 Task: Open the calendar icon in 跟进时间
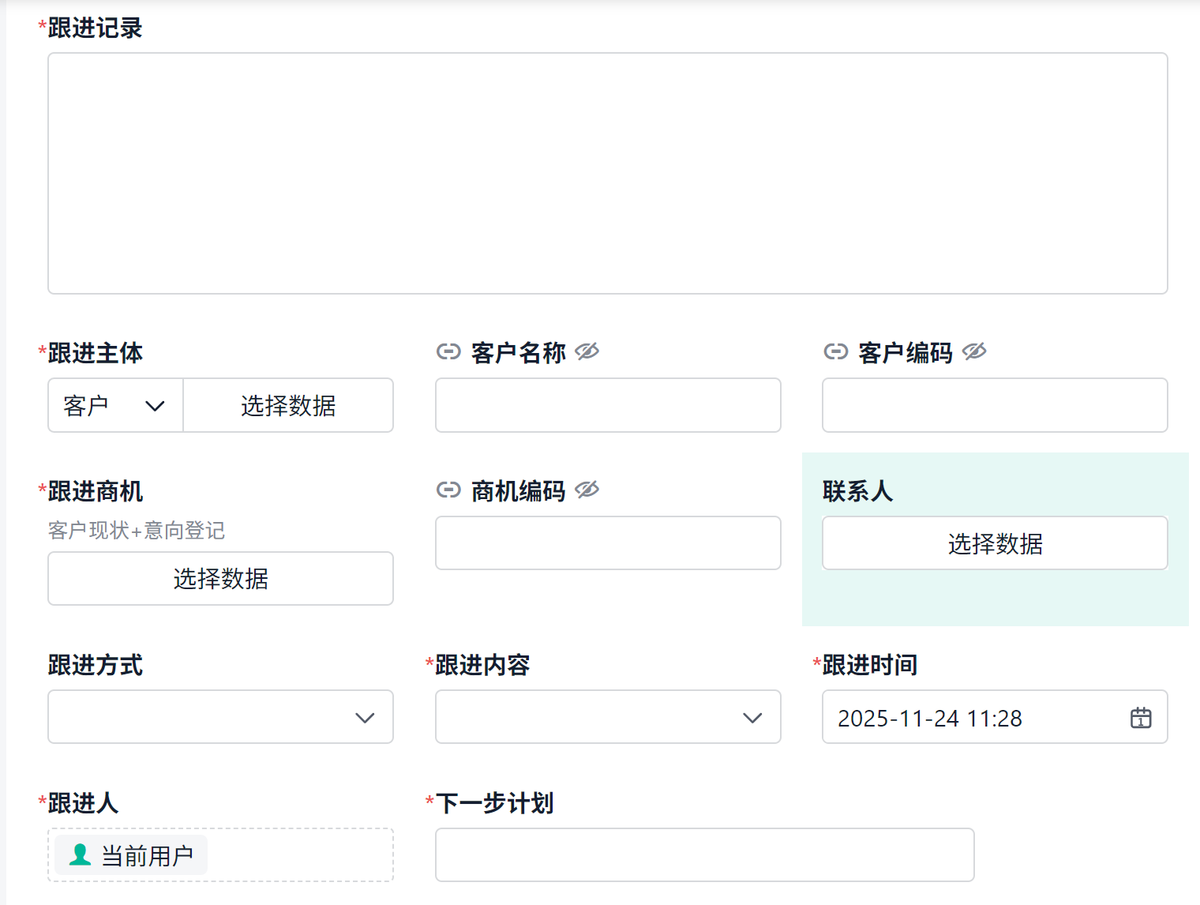(1141, 717)
